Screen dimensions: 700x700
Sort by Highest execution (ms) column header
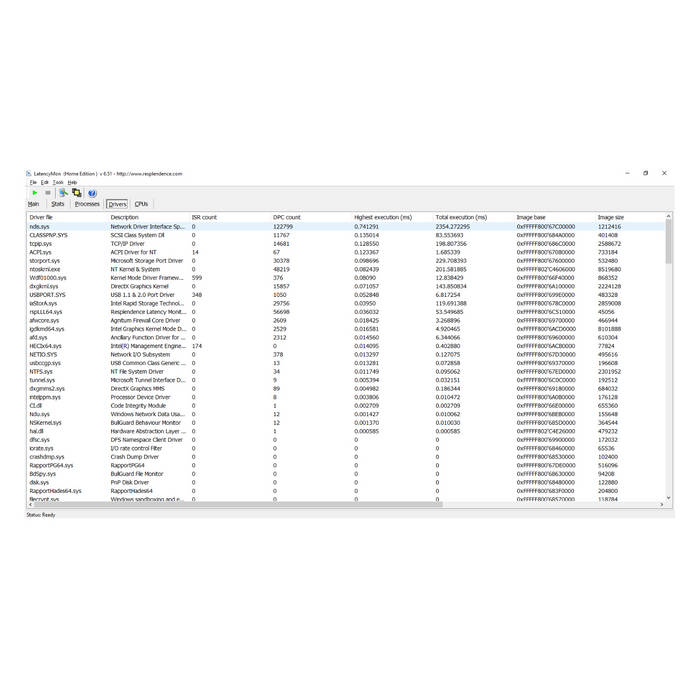382,217
